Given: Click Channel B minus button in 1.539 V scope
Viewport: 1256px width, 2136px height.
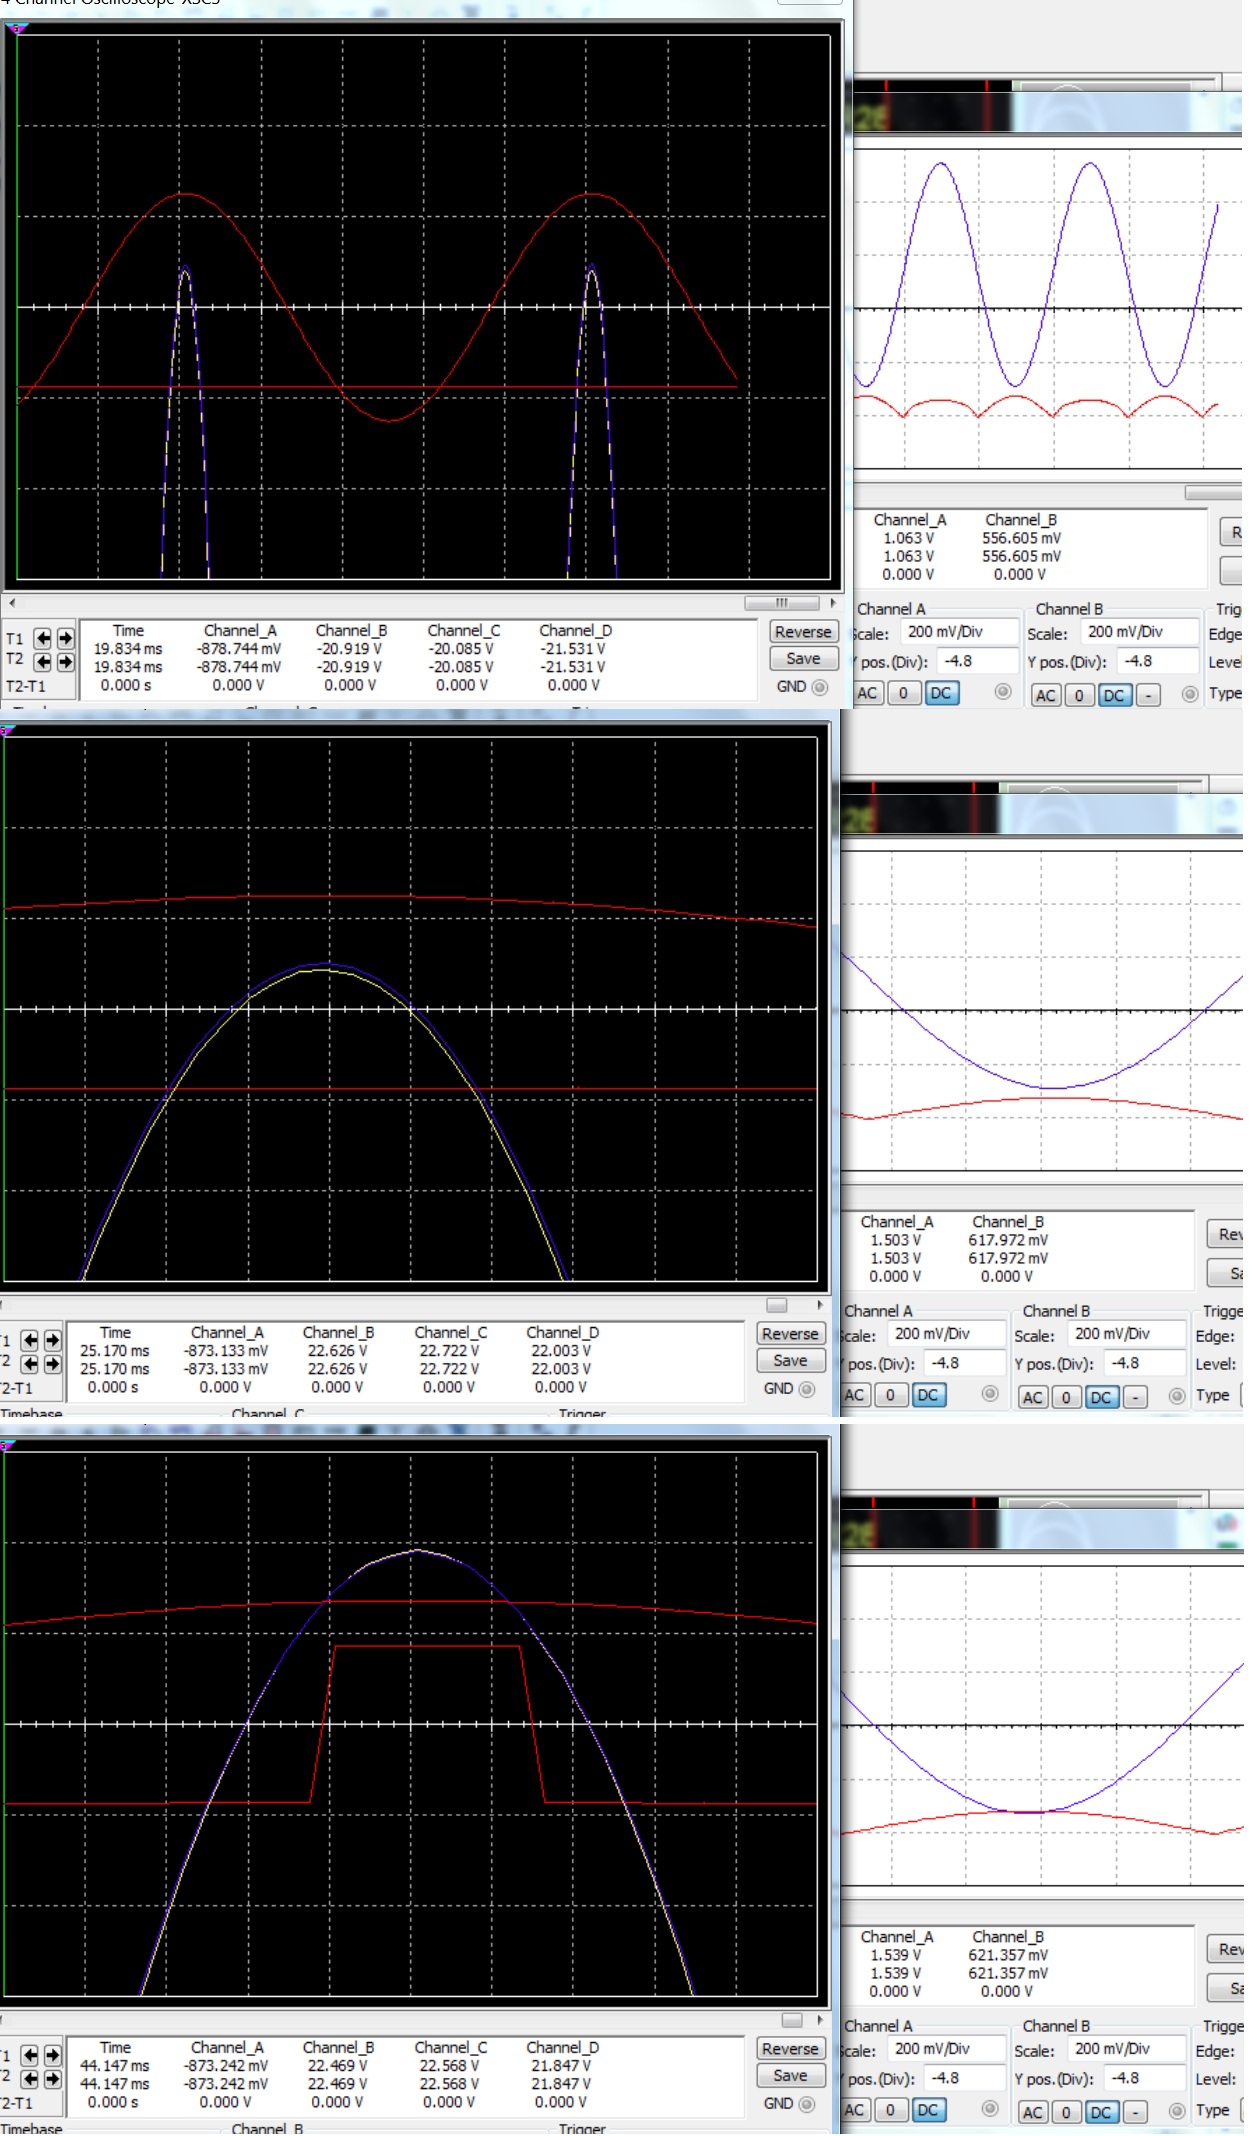Looking at the screenshot, I should point(1135,2113).
